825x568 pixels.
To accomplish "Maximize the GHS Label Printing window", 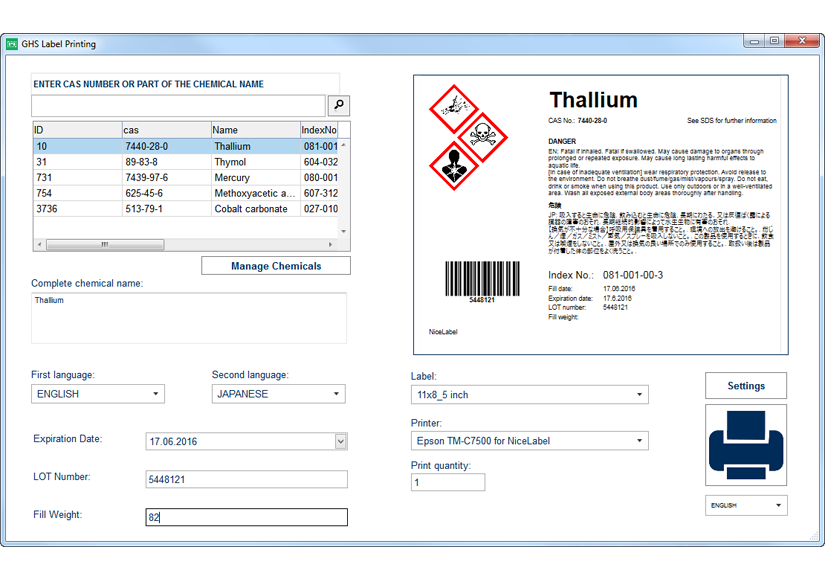I will (x=774, y=40).
